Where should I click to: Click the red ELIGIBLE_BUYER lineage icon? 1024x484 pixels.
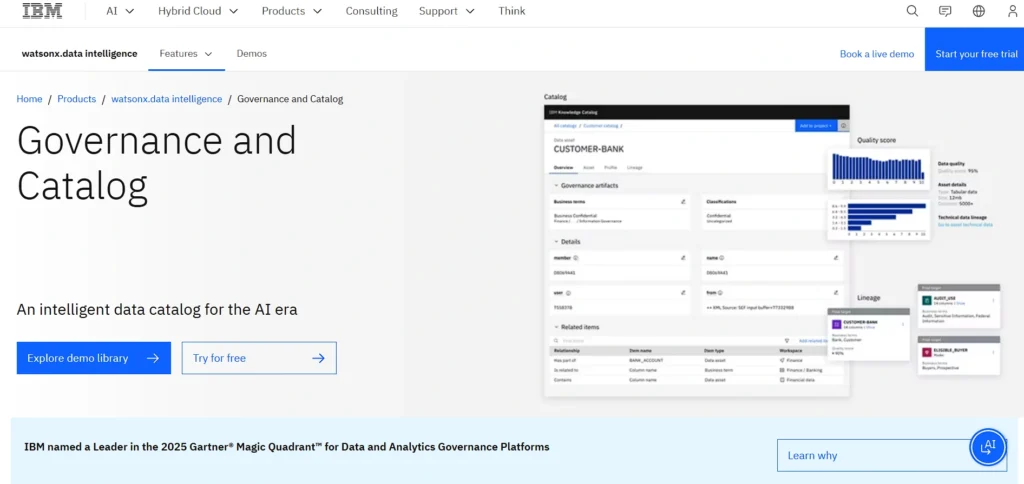[x=926, y=352]
